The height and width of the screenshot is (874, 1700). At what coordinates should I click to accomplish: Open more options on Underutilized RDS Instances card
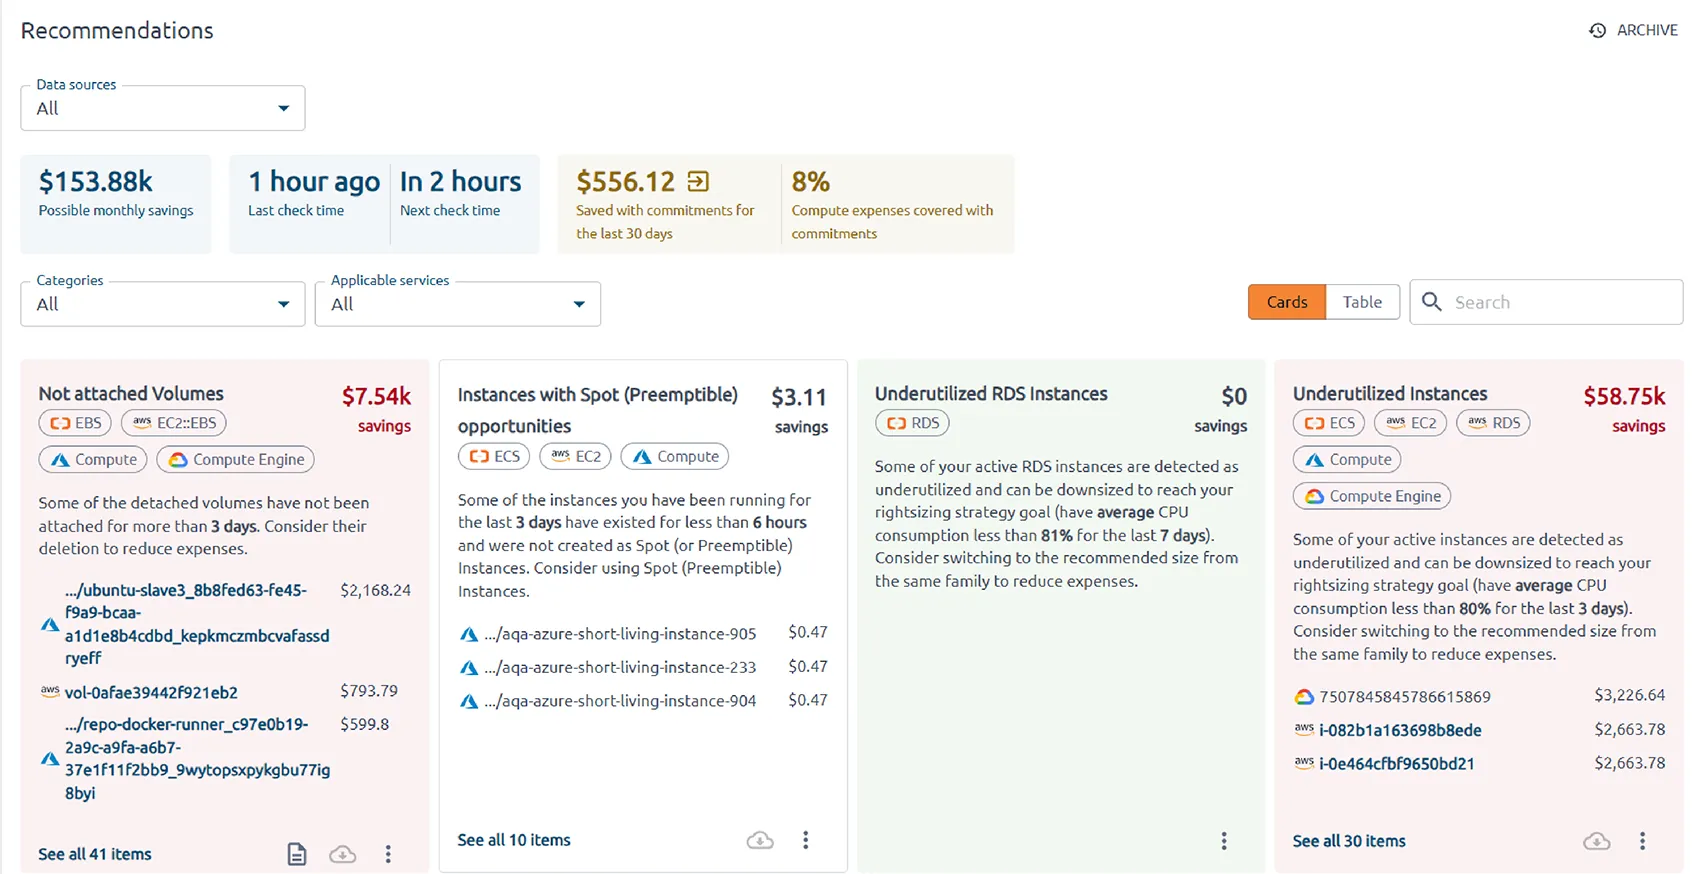1223,841
